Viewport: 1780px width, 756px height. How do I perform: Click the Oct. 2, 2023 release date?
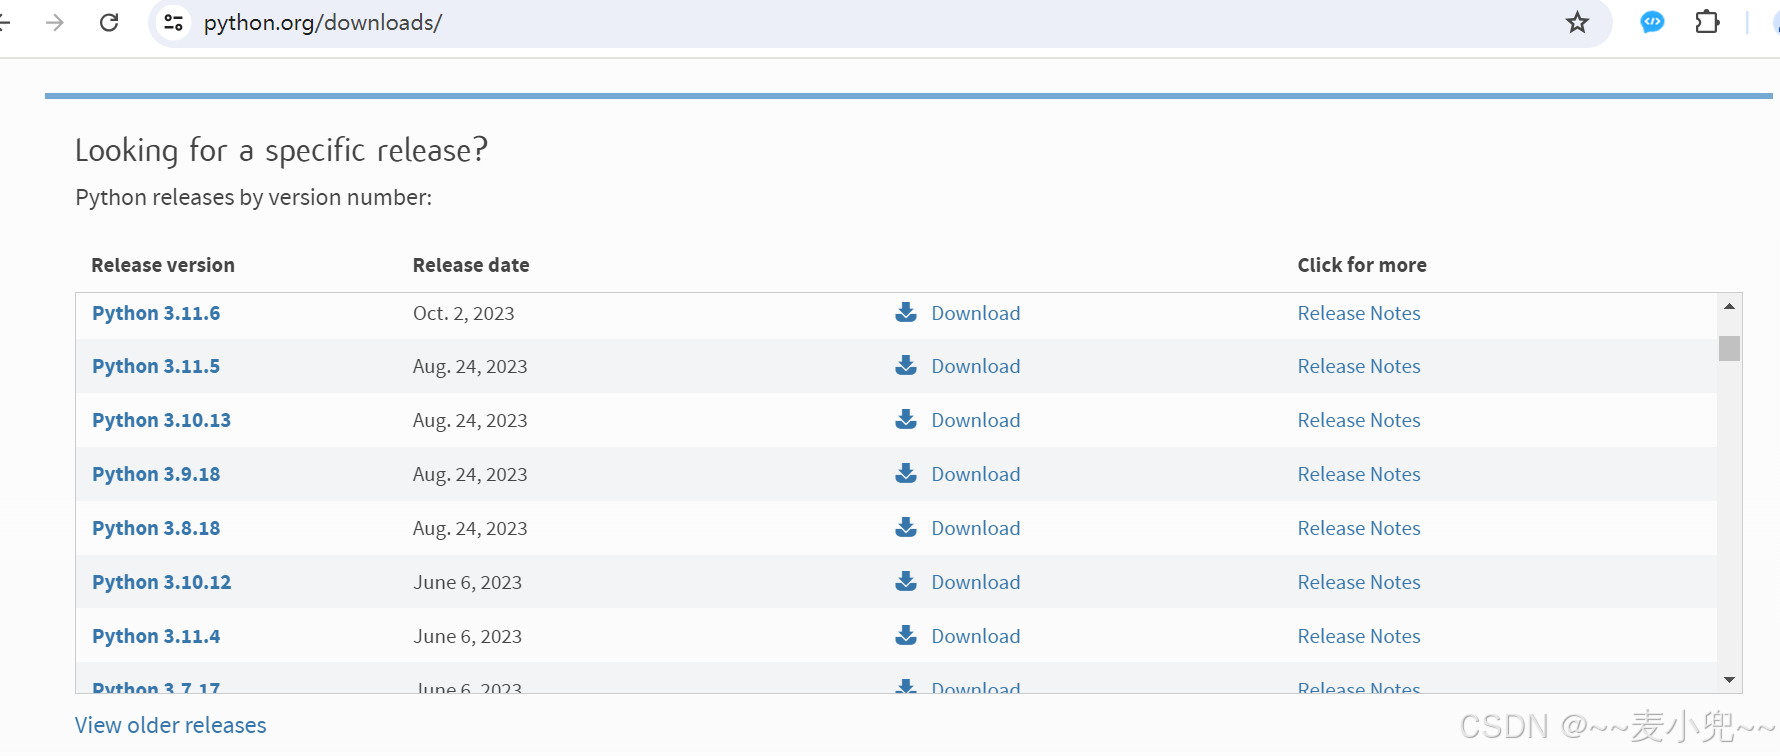(464, 313)
